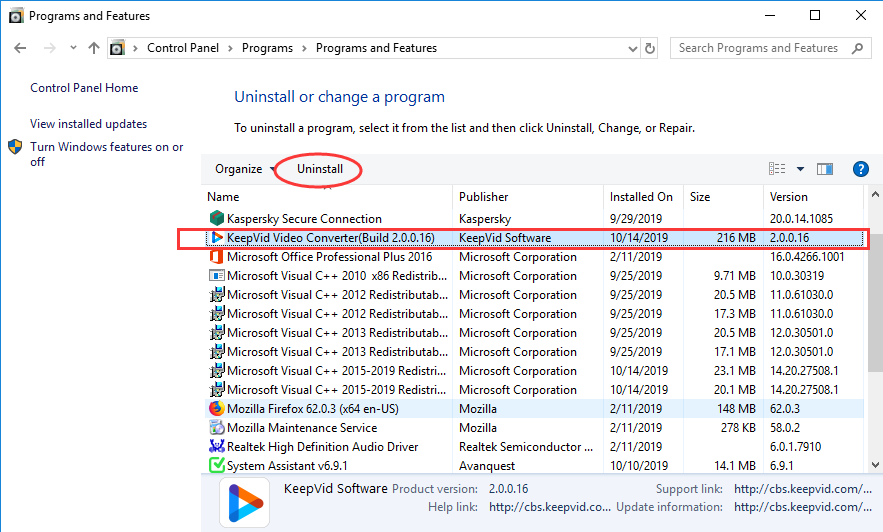Image resolution: width=883 pixels, height=532 pixels.
Task: Click the Control Panel icon in address bar
Action: pos(117,48)
